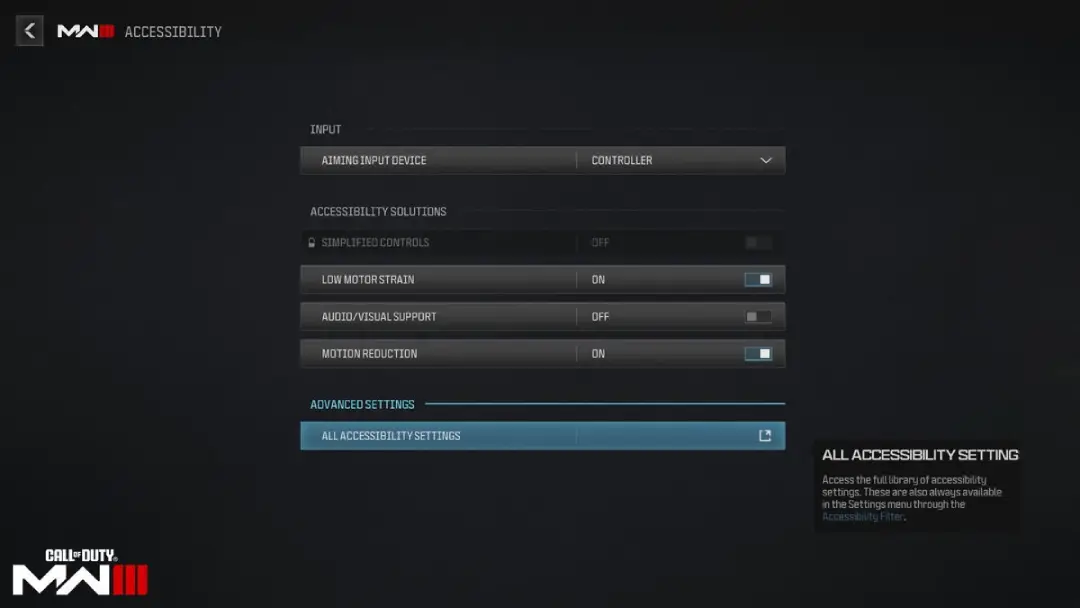Expand the Aiming Input Device dropdown arrow

click(765, 160)
